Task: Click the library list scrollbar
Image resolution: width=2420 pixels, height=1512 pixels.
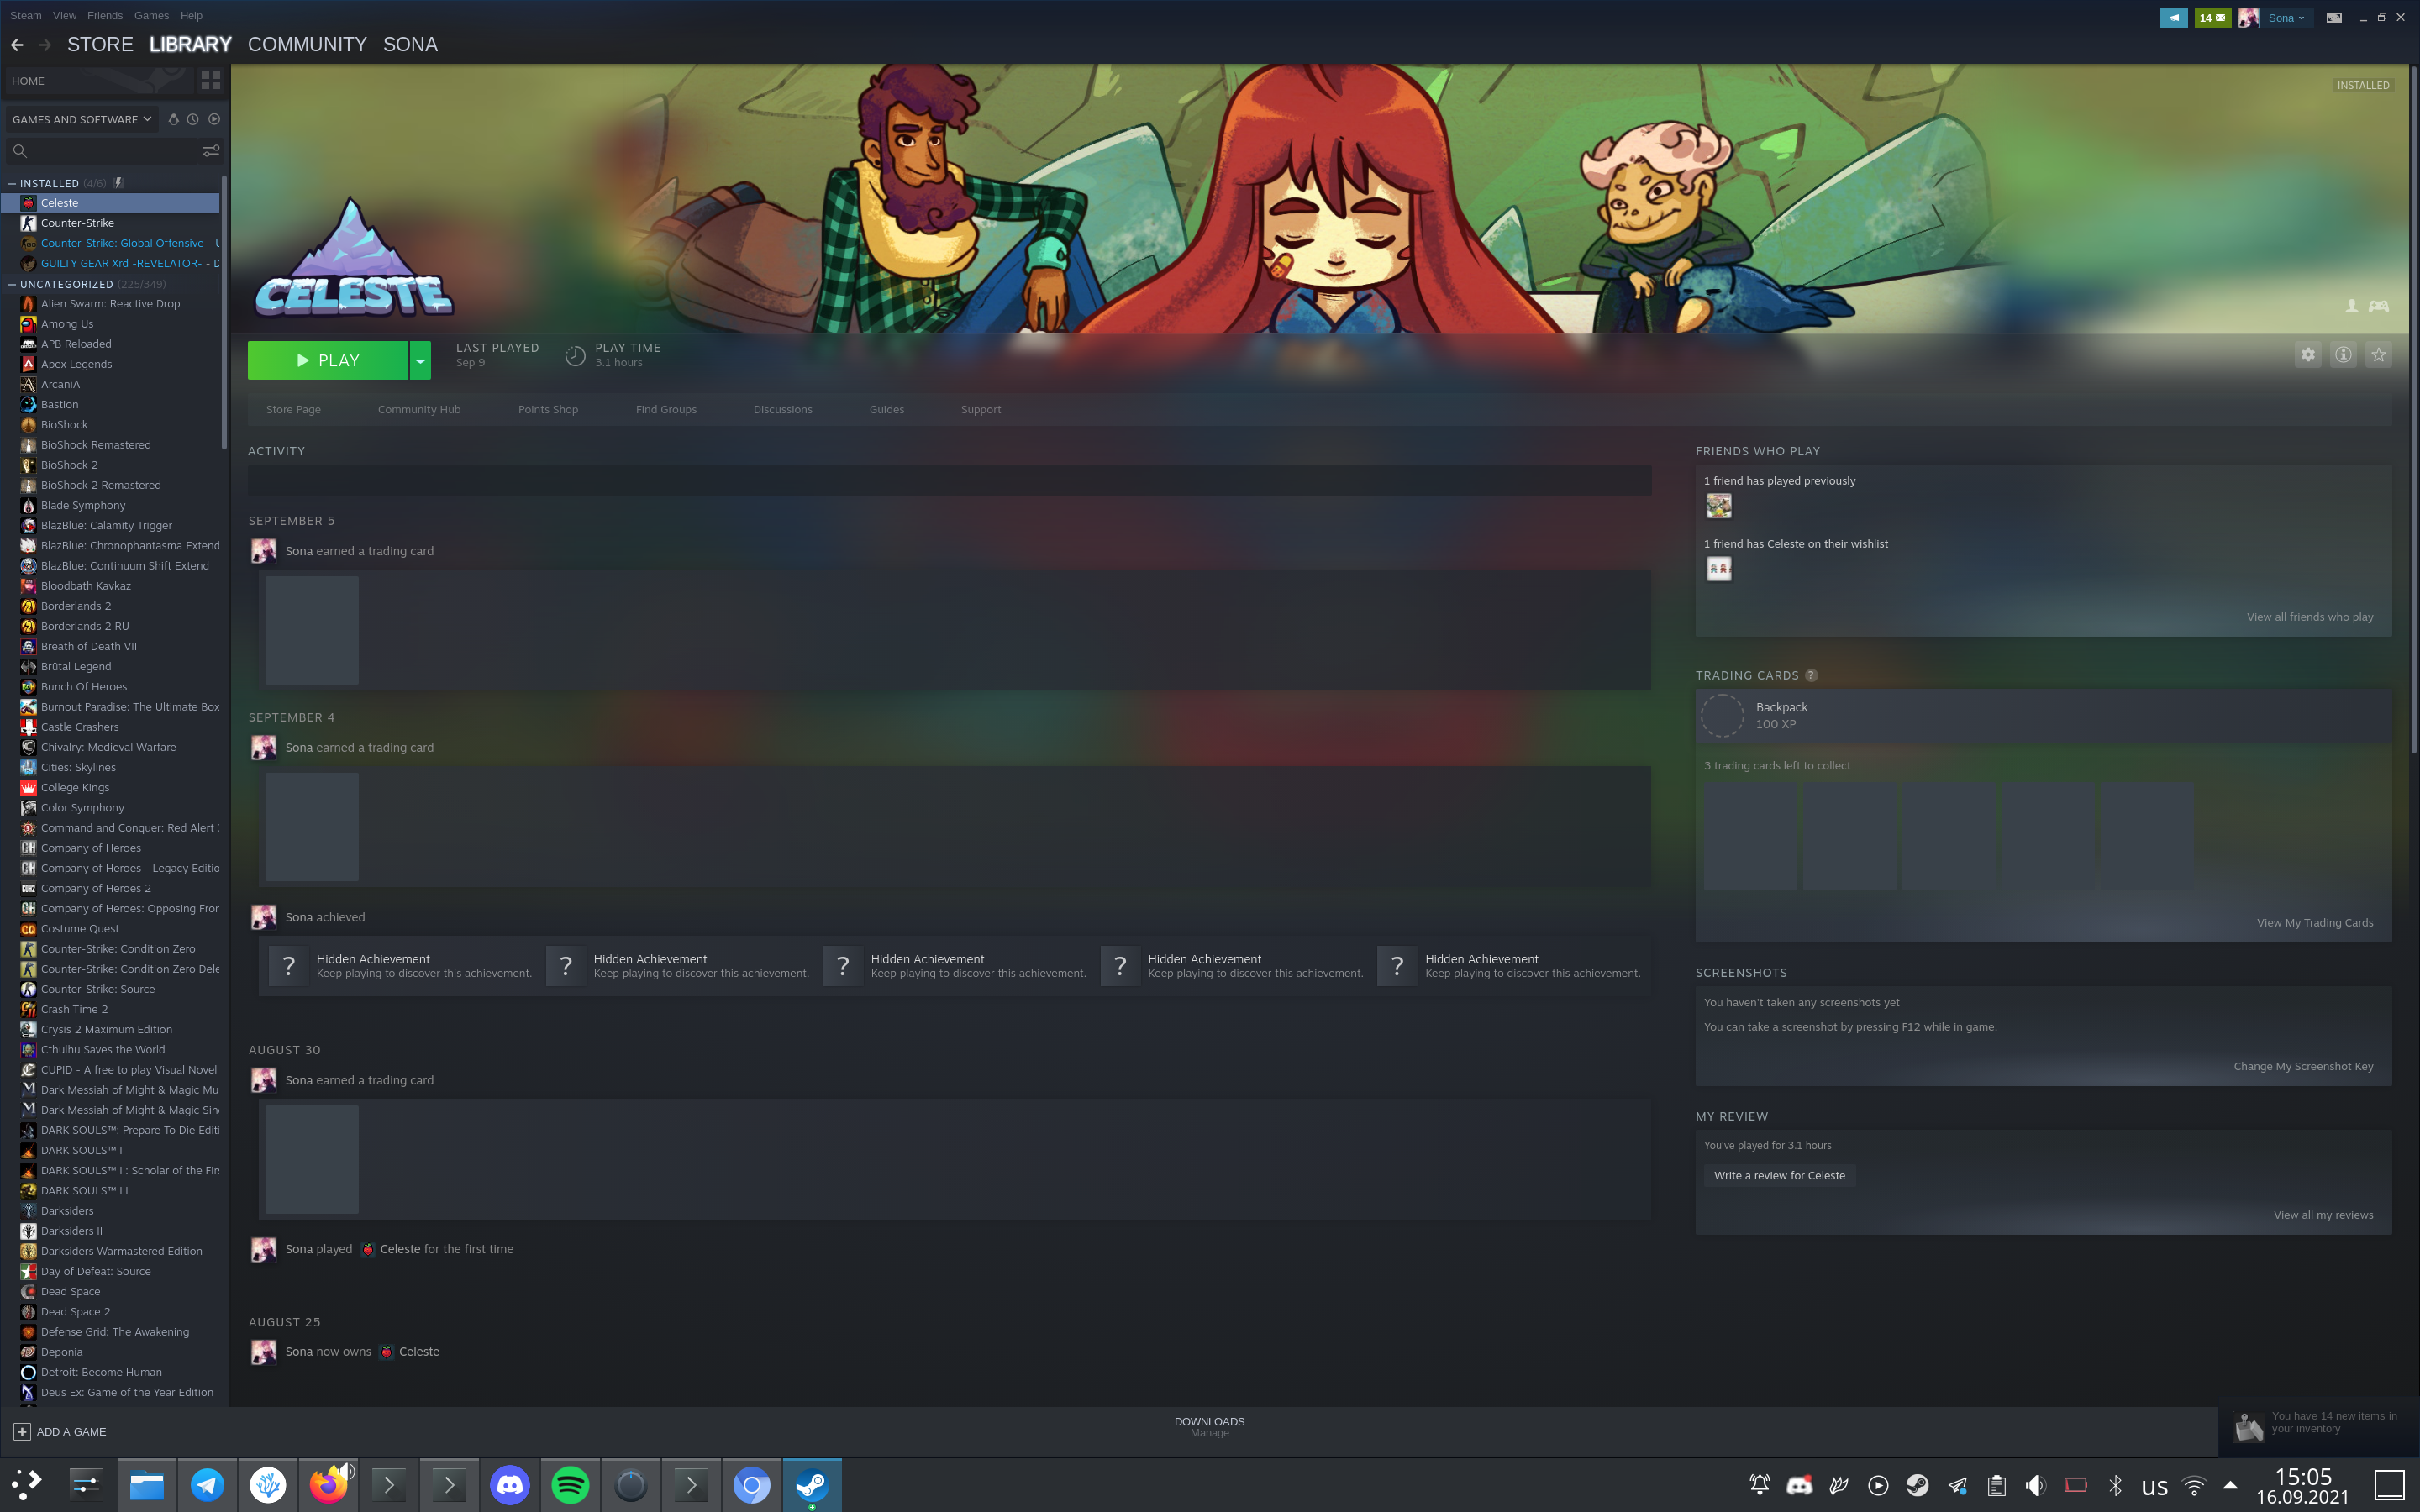Action: coord(224,312)
